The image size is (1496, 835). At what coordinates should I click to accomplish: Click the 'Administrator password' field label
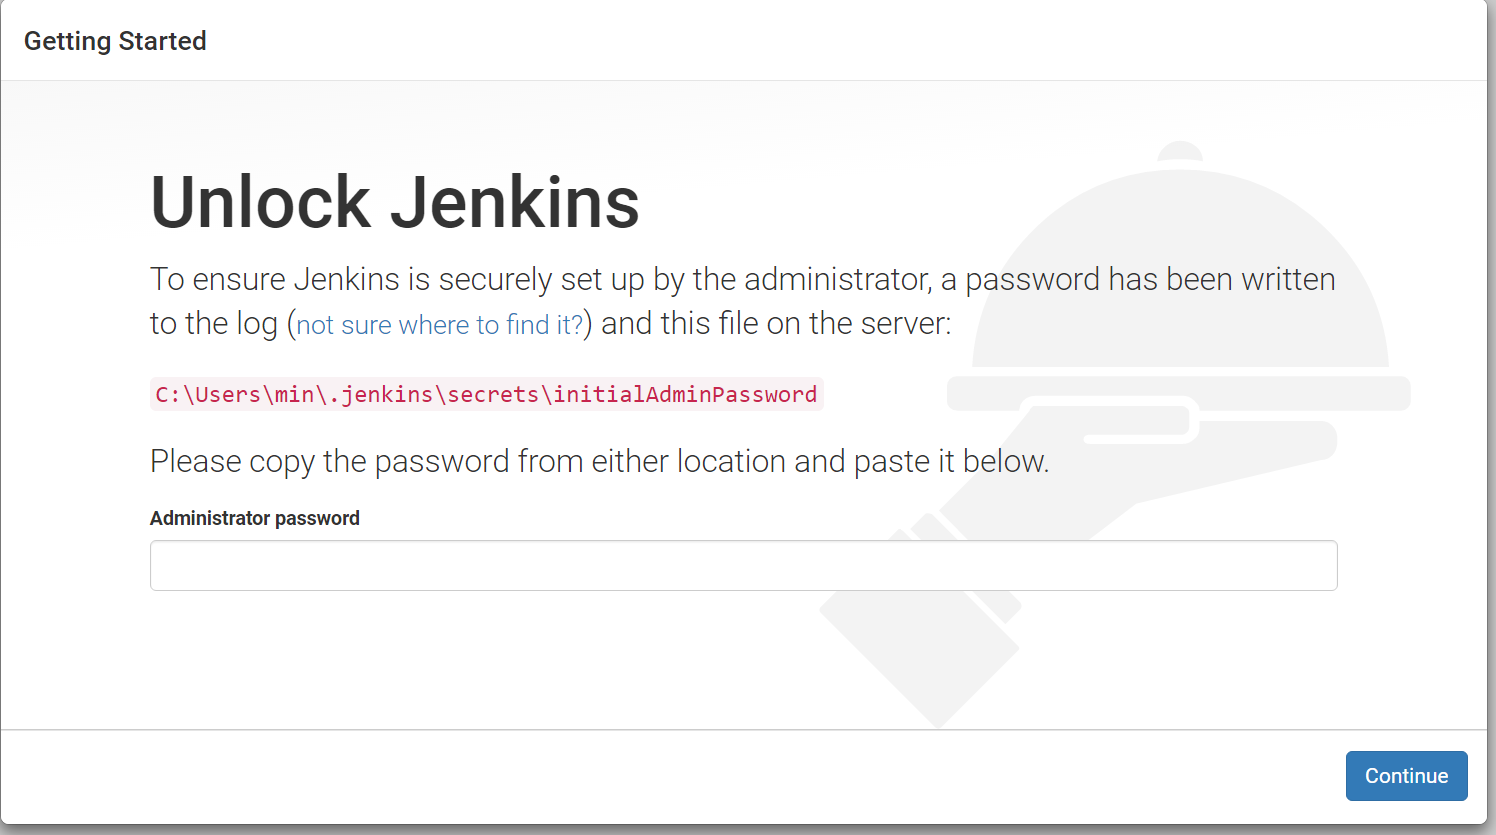[x=255, y=518]
